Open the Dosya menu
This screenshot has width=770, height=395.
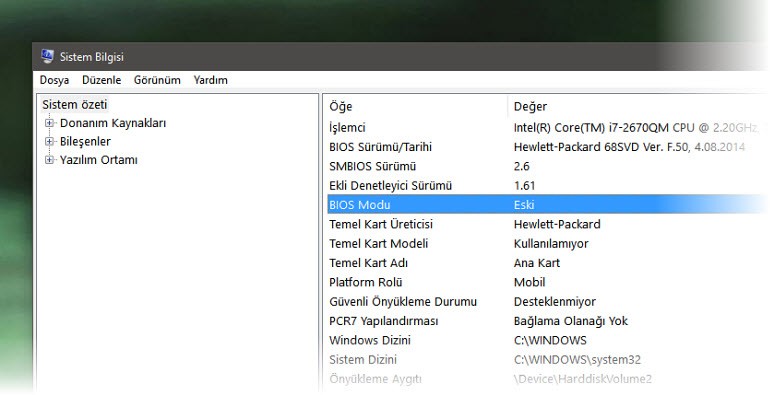coord(54,80)
